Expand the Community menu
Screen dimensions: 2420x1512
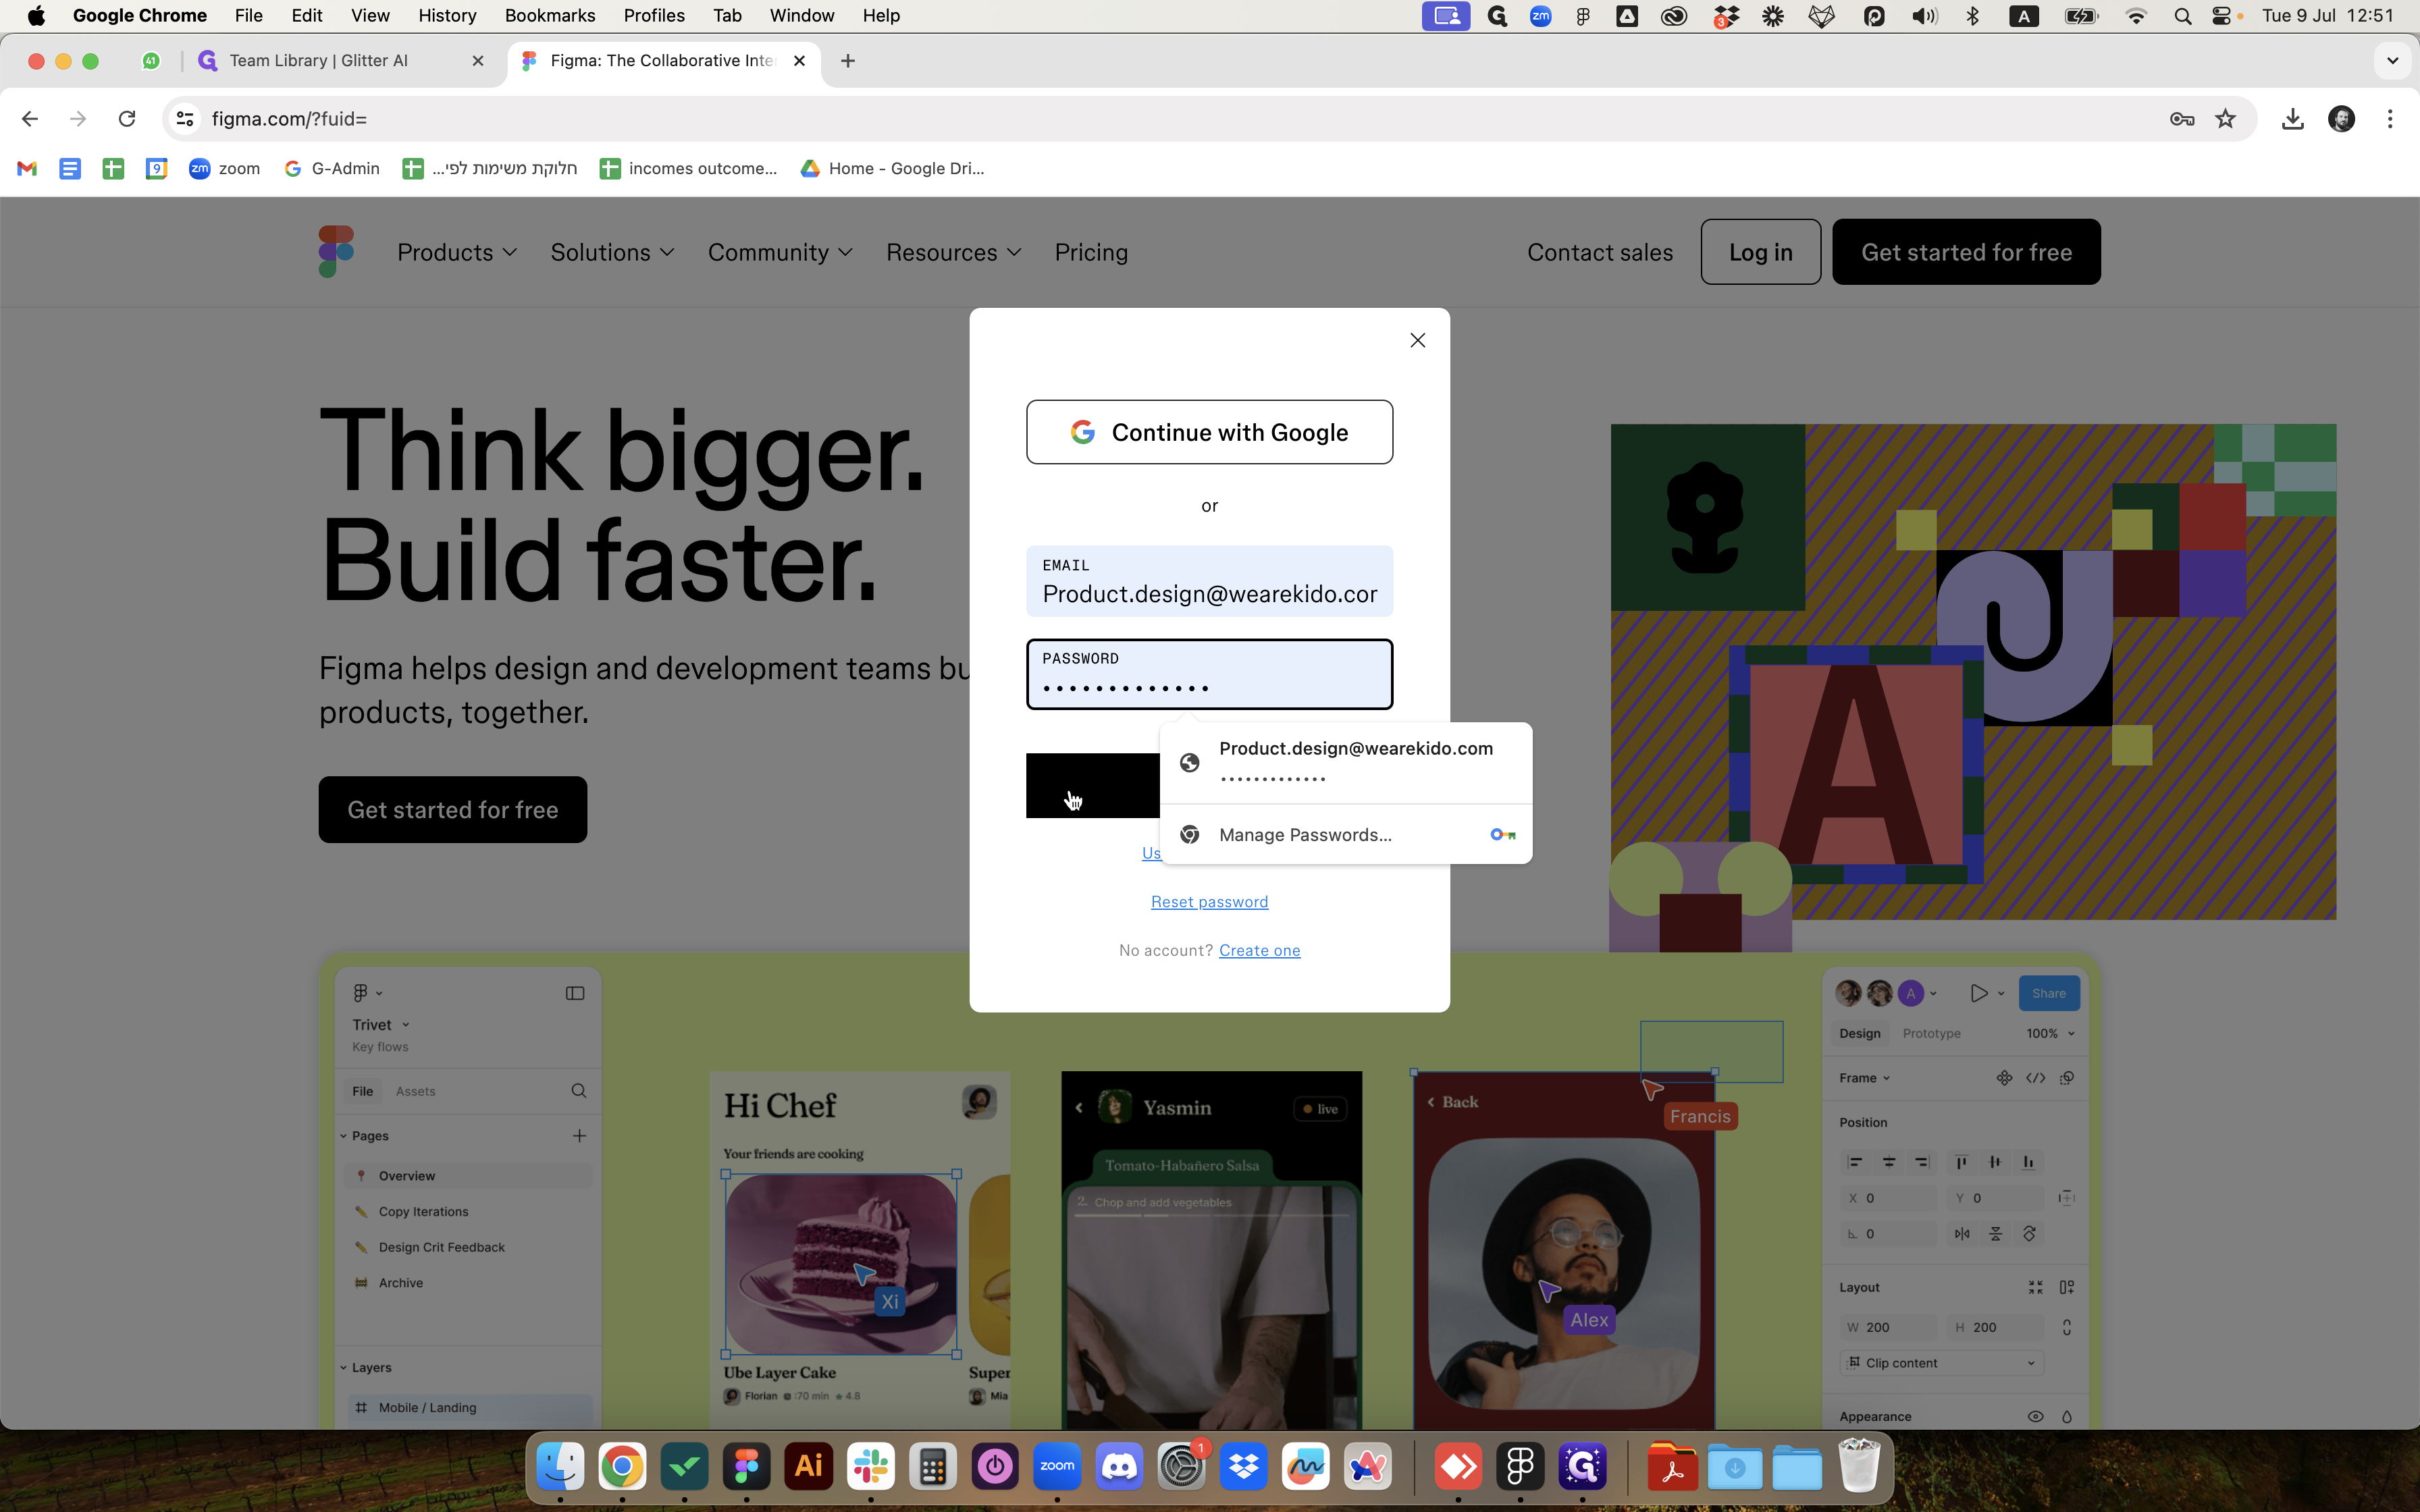coord(780,252)
